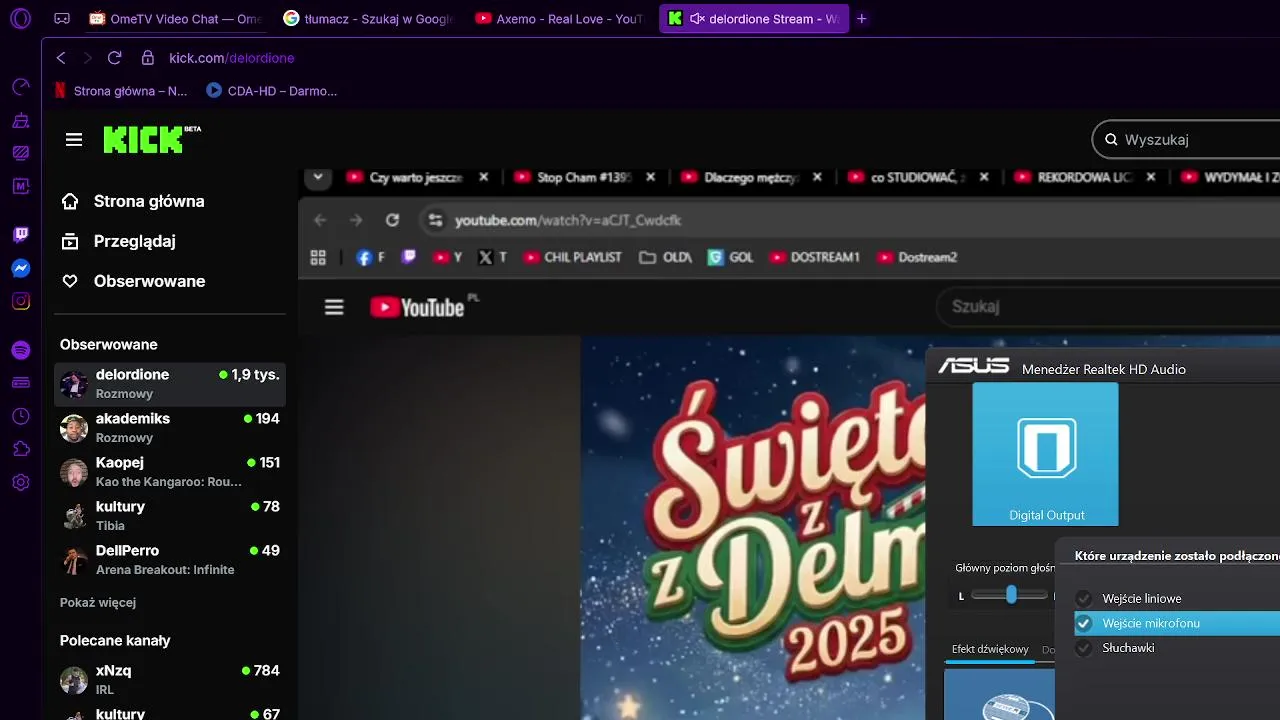Viewport: 1280px width, 720px height.
Task: Click the apps grid icon in streamed bookmarks
Action: tap(318, 257)
